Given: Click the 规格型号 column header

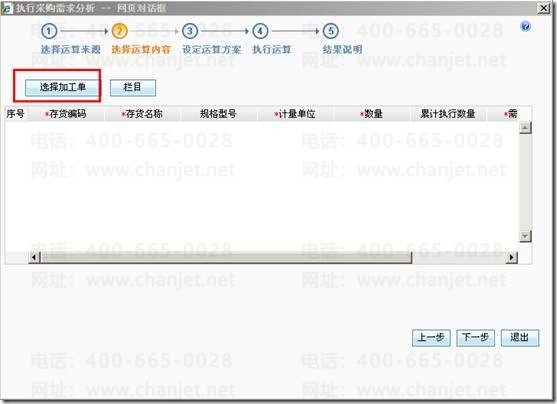Looking at the screenshot, I should (219, 114).
